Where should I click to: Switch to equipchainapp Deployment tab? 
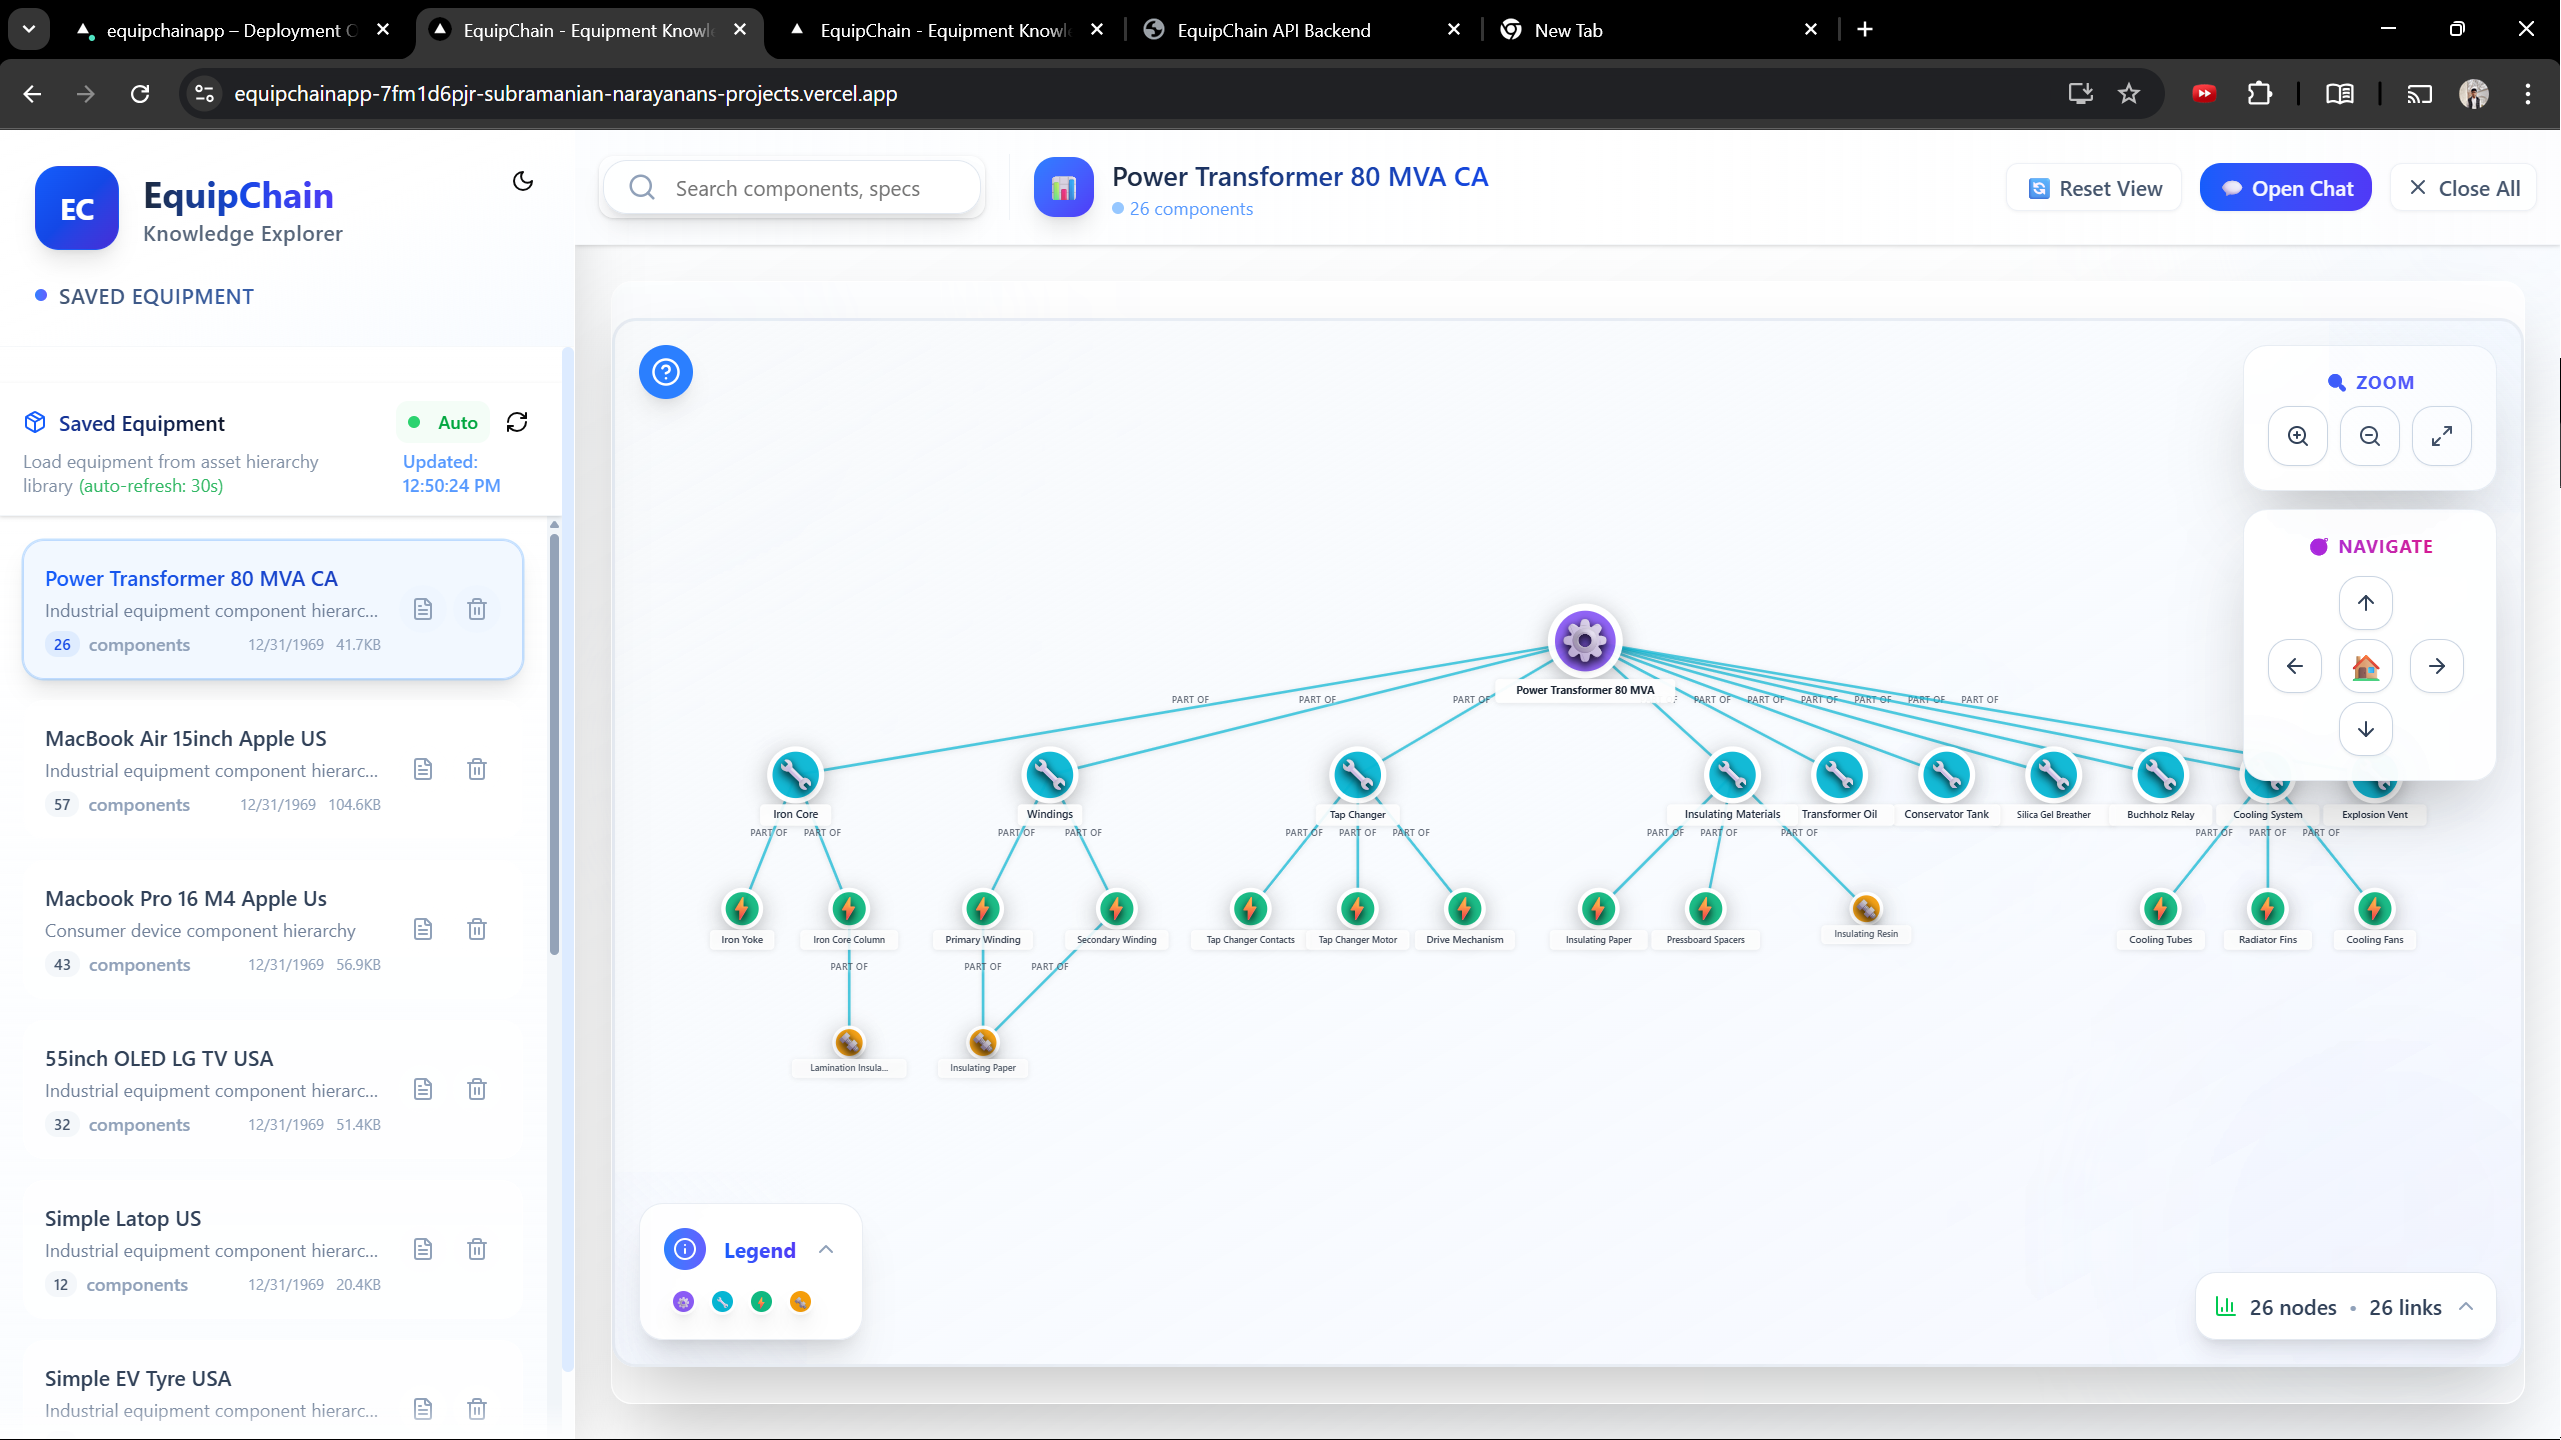pos(230,30)
